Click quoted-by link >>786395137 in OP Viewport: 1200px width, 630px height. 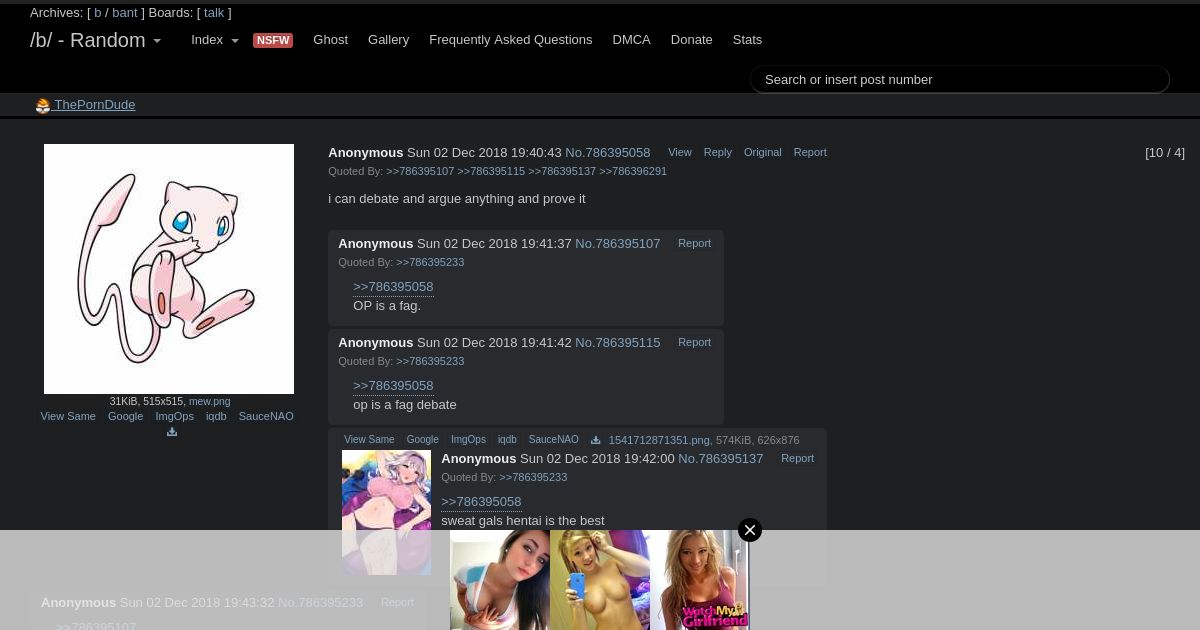pyautogui.click(x=562, y=171)
